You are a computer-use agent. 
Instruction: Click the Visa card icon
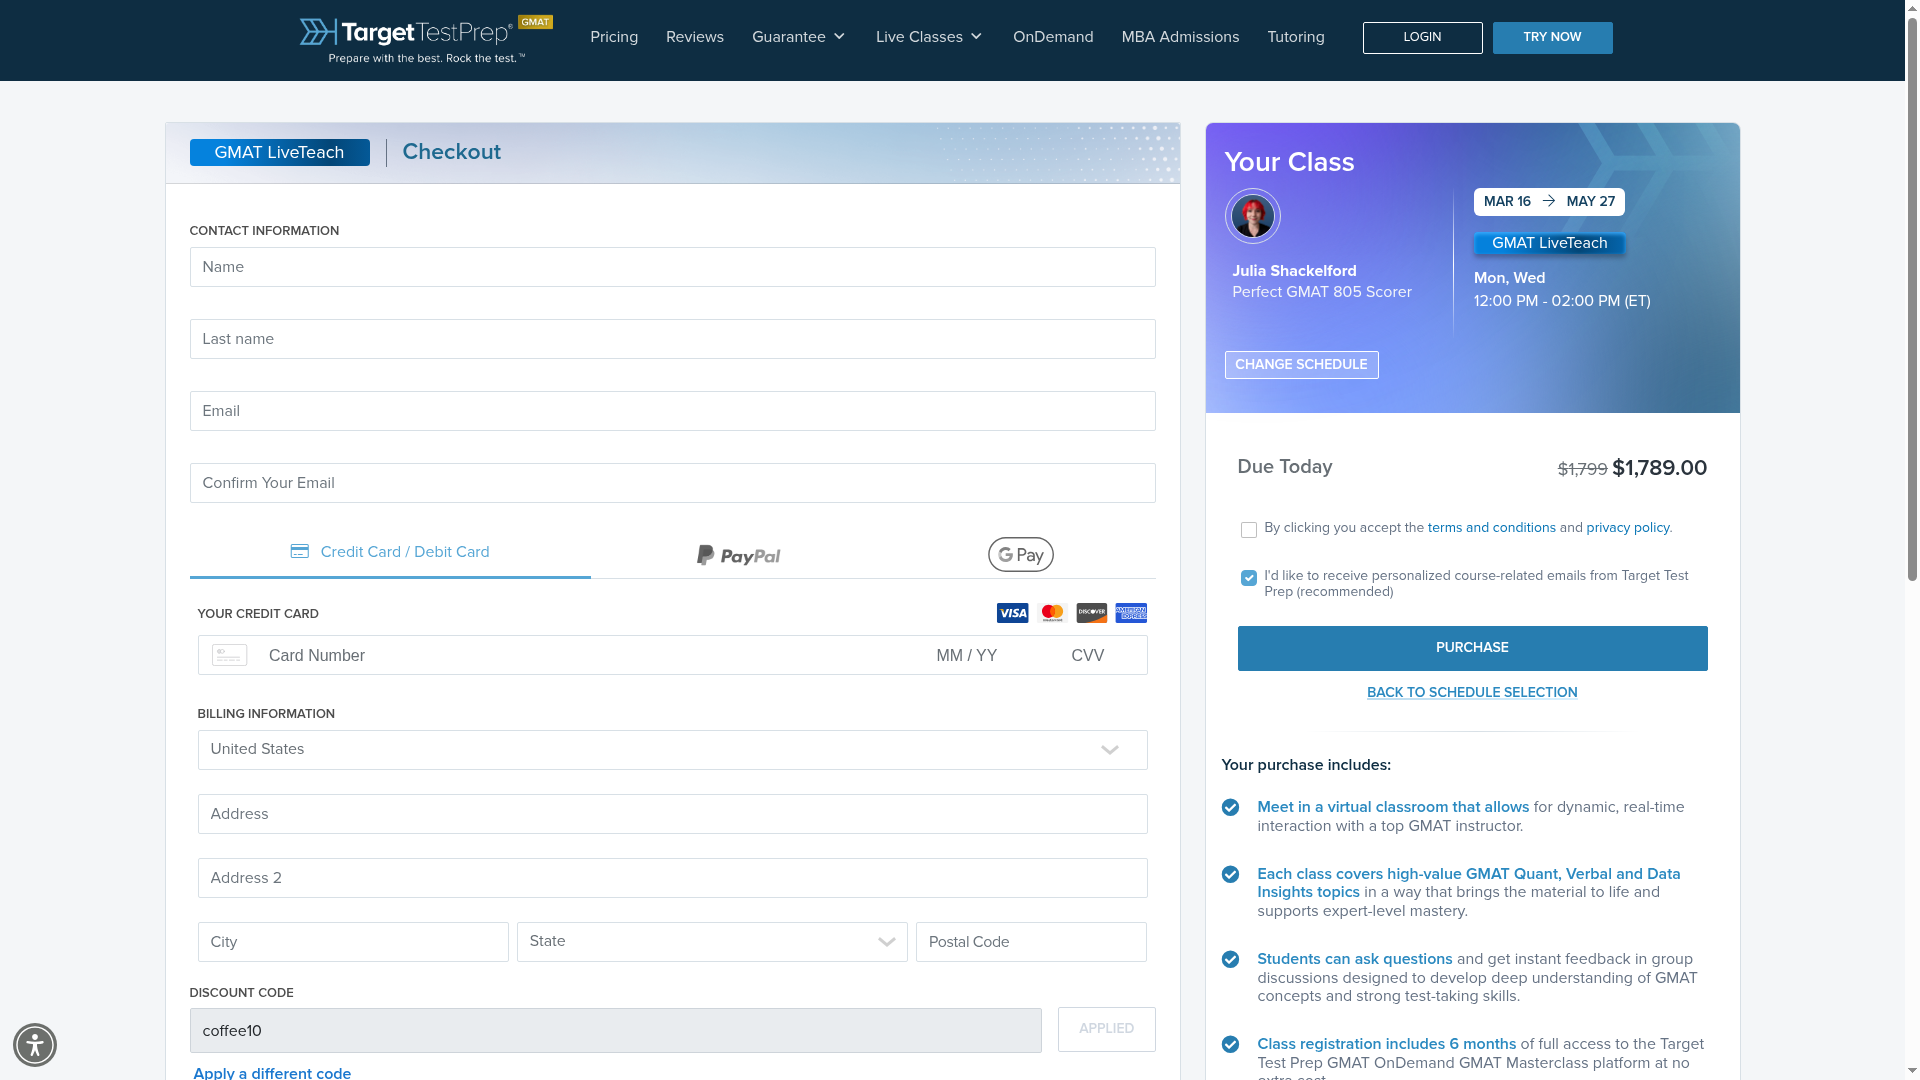pos(1012,613)
